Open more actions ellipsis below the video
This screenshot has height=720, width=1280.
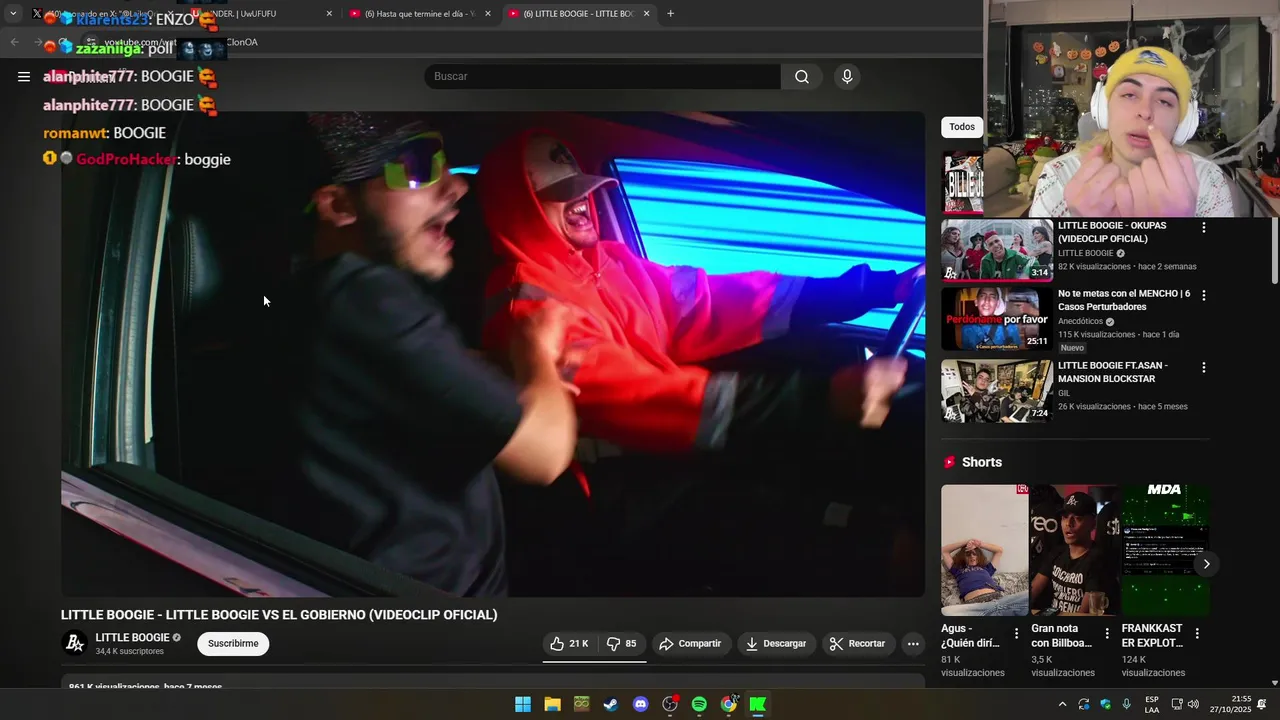pos(913,643)
